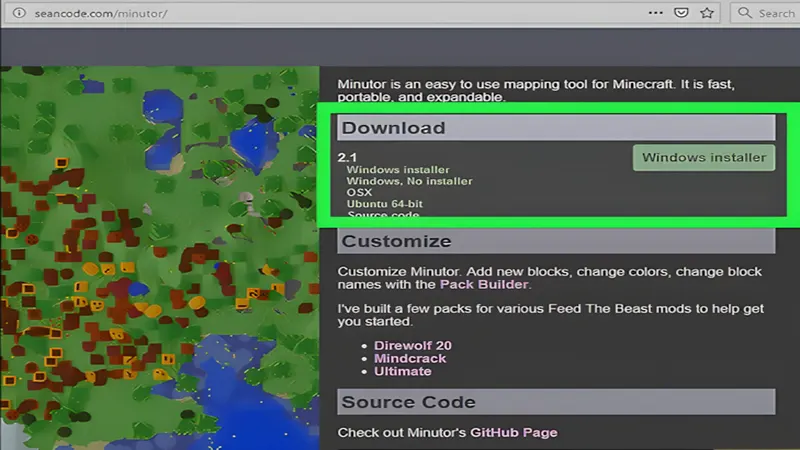Select the Windows installer download link

click(x=397, y=170)
